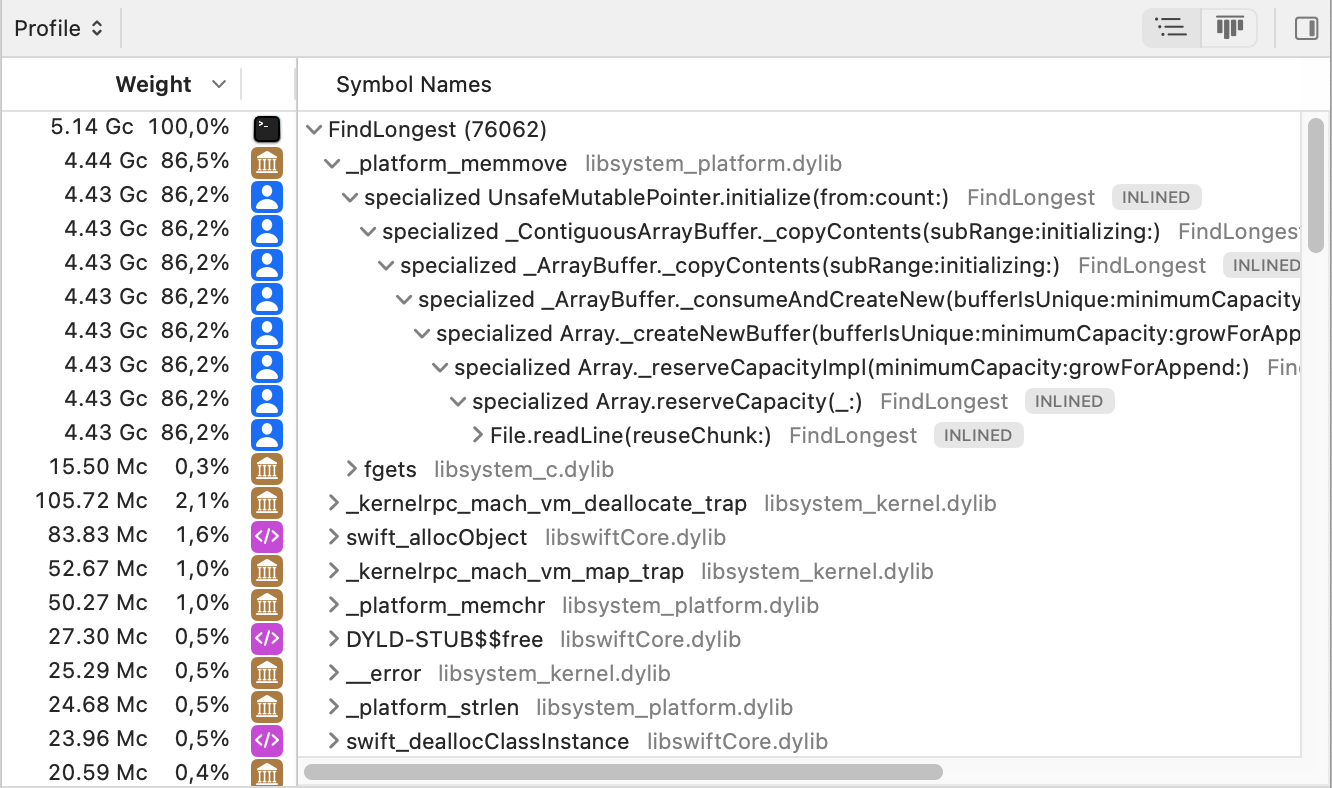This screenshot has width=1332, height=788.
Task: Click the horizontal scrollbar at the bottom
Action: tap(623, 772)
